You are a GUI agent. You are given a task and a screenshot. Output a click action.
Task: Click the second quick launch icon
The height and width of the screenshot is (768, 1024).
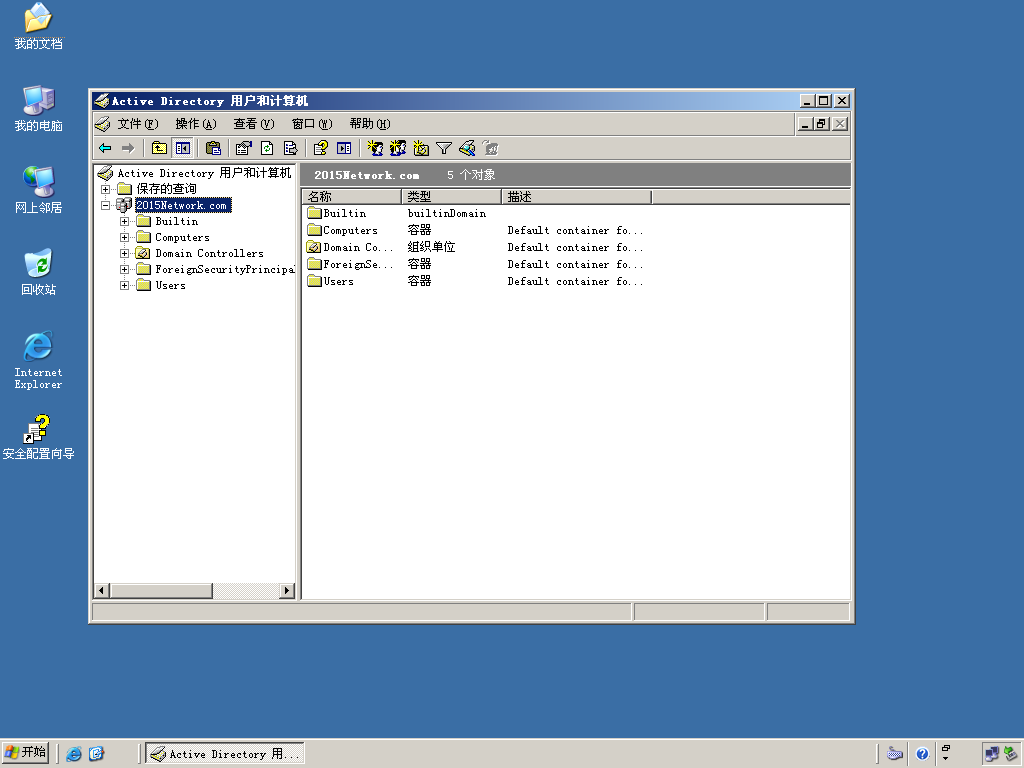tap(96, 754)
